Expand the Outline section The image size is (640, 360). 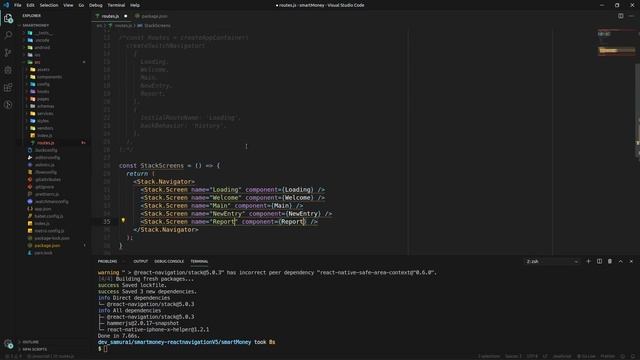(x=31, y=342)
